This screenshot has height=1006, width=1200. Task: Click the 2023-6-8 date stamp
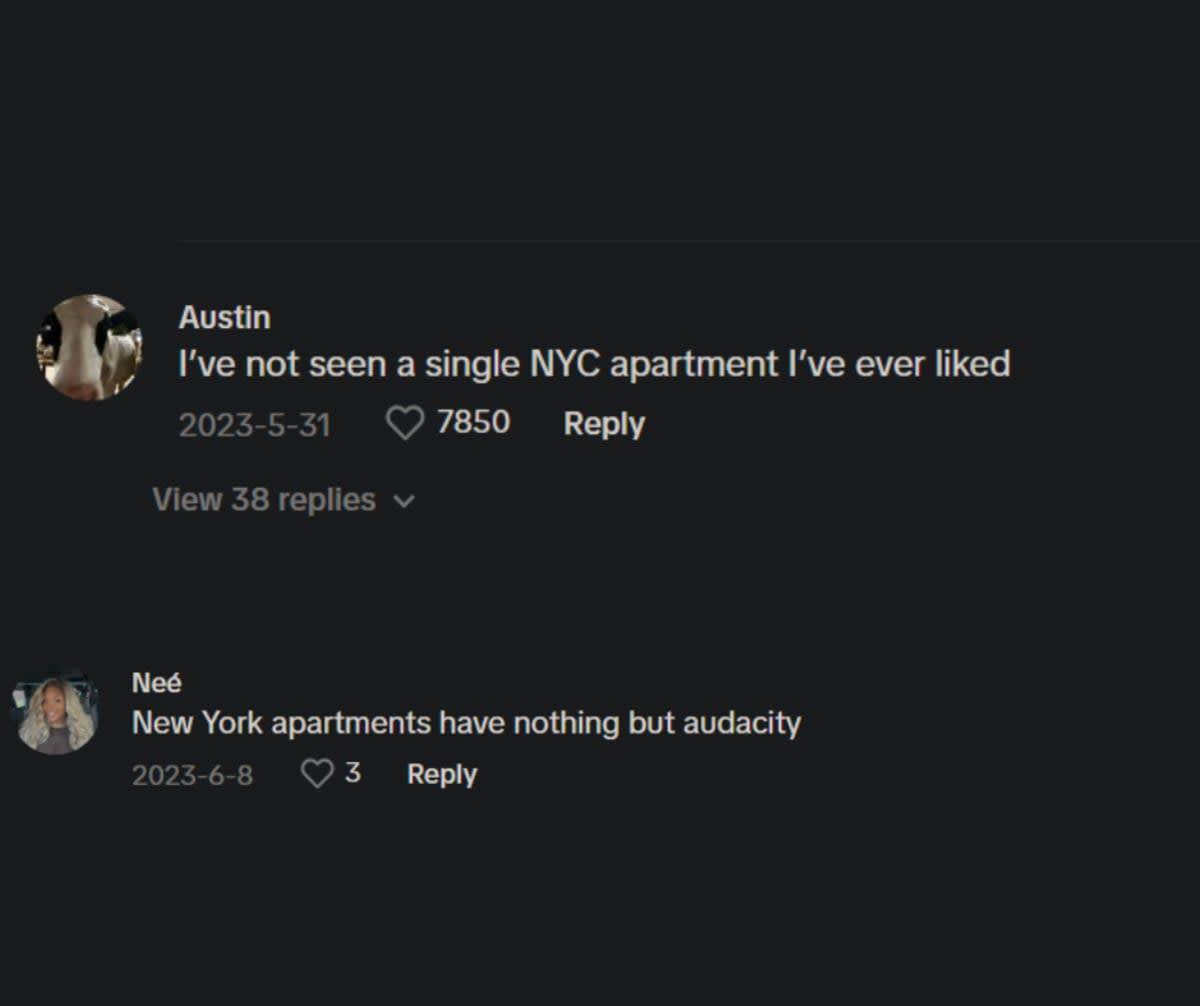tap(192, 775)
